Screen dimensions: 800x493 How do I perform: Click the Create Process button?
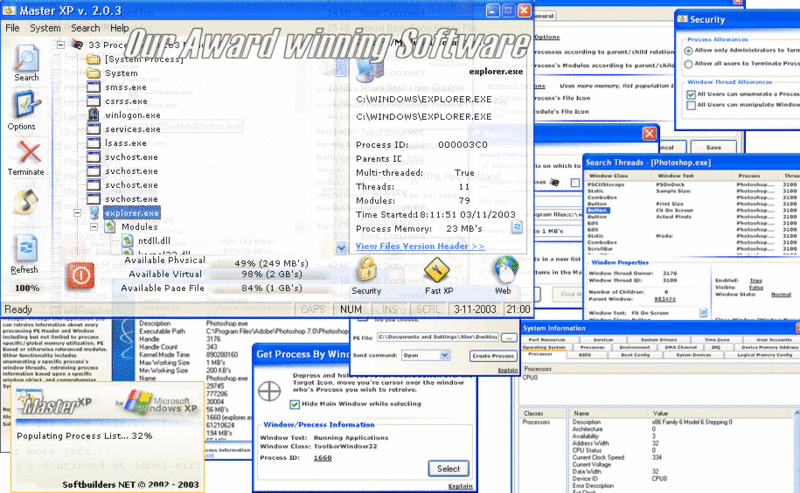click(493, 356)
